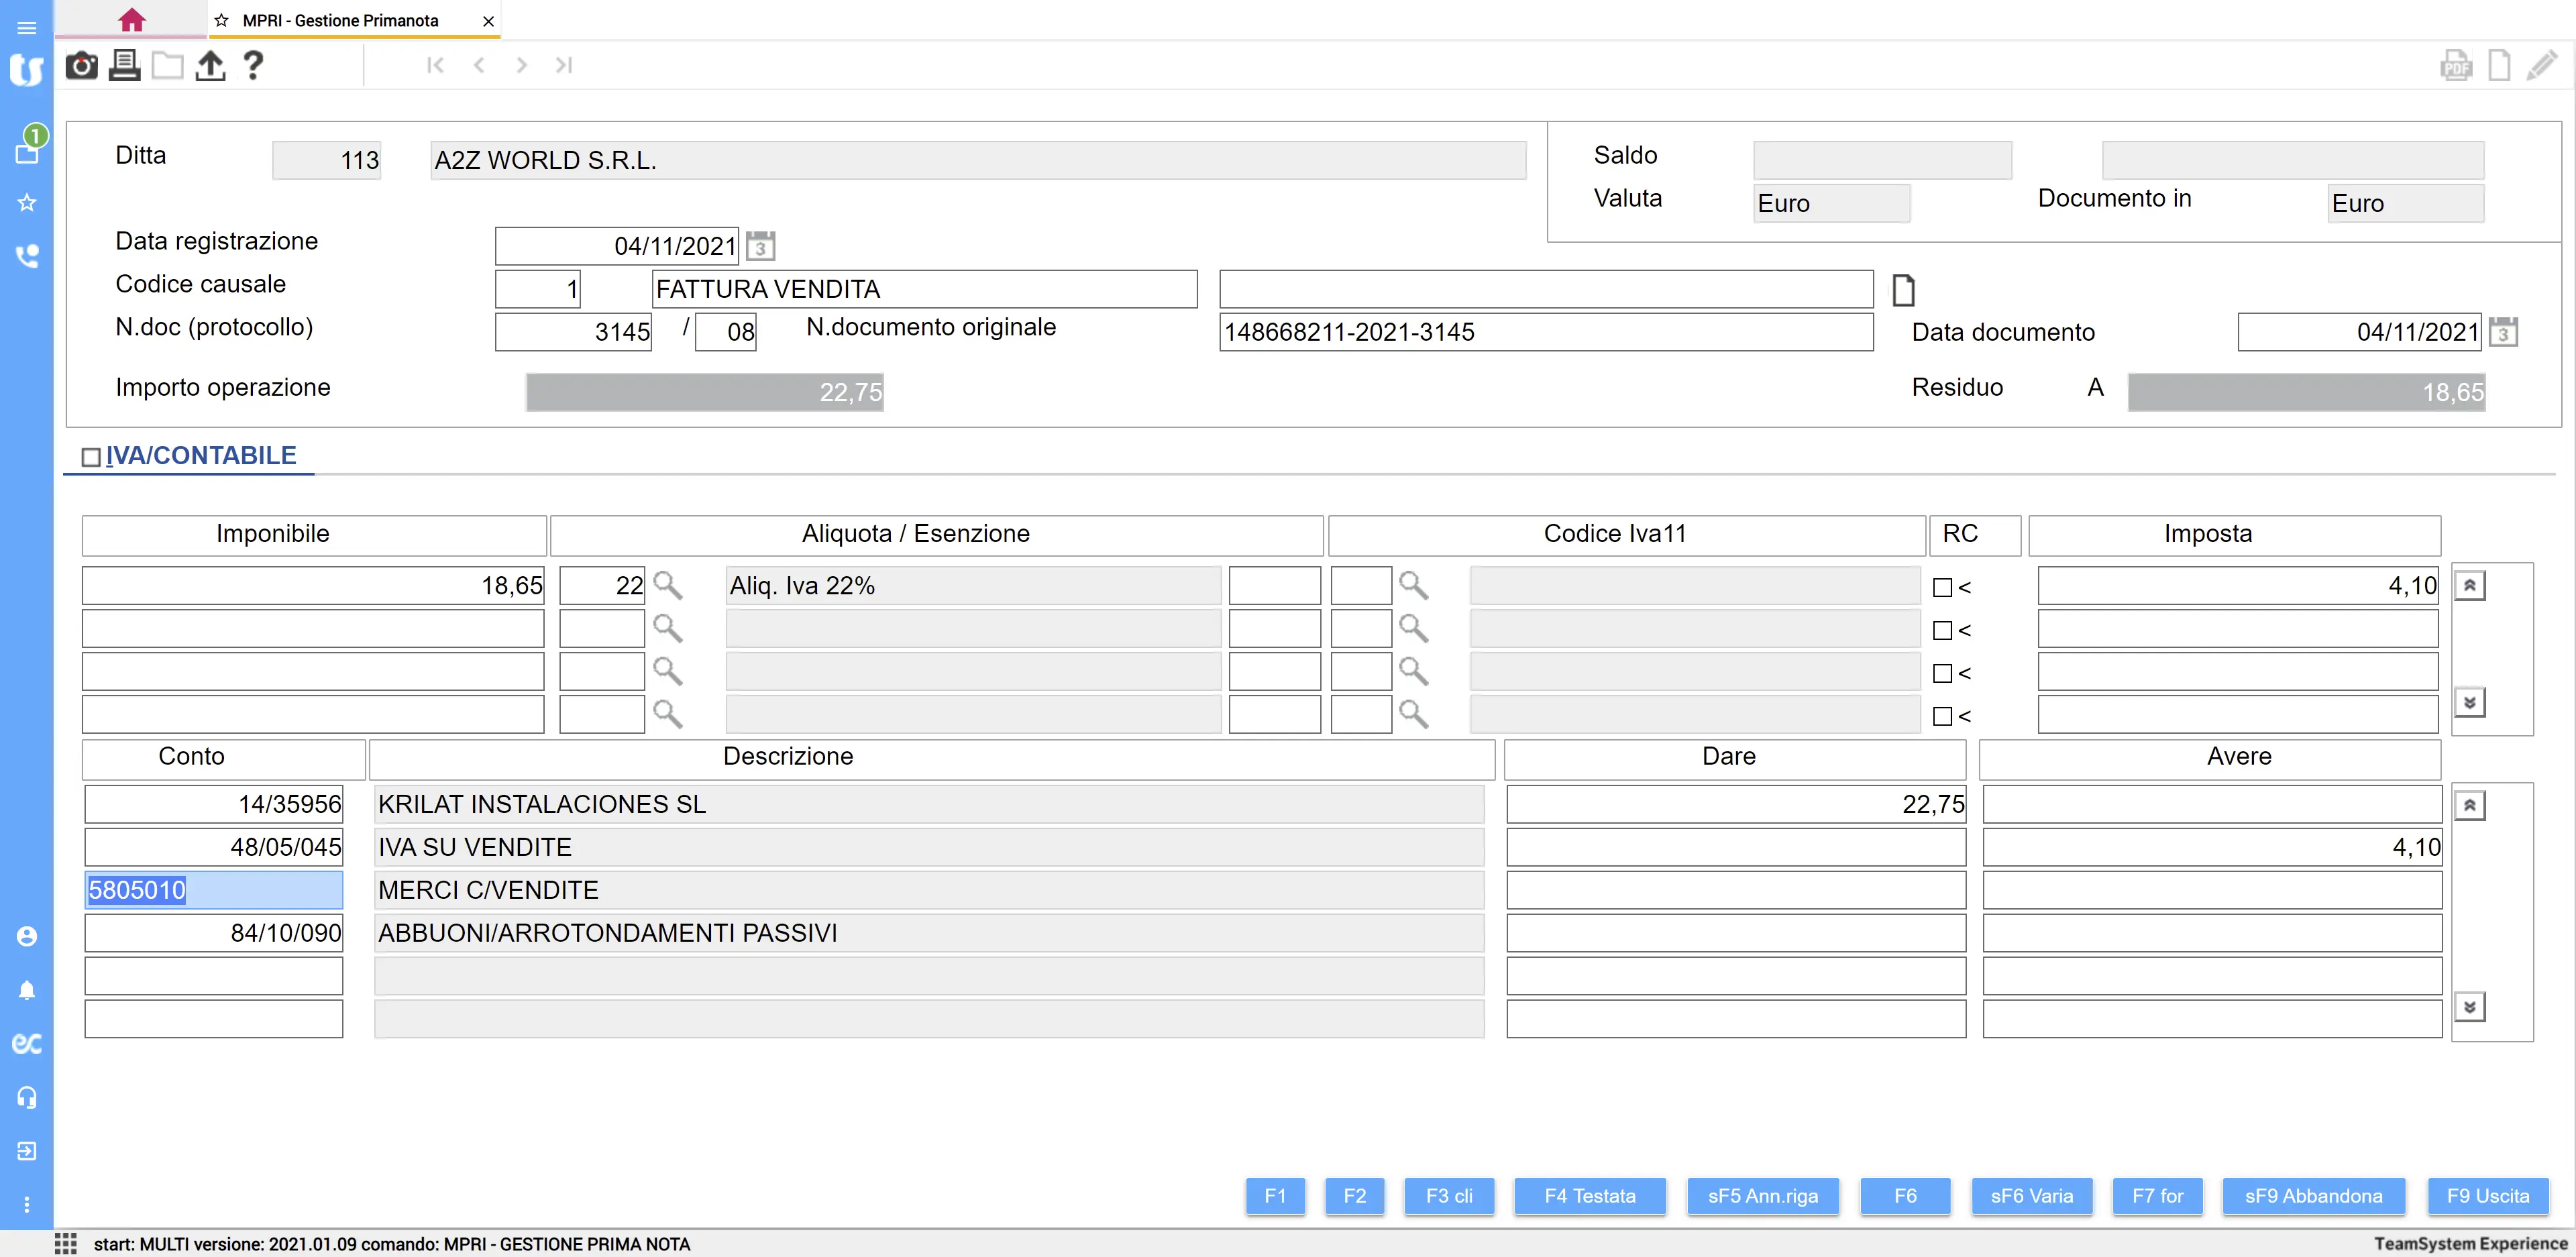Check RC box on first IVA row
The width and height of the screenshot is (2576, 1257).
pyautogui.click(x=1942, y=588)
